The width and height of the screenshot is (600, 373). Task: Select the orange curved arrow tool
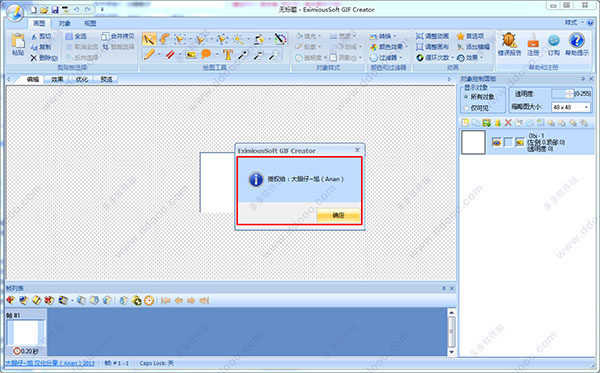coord(165,39)
